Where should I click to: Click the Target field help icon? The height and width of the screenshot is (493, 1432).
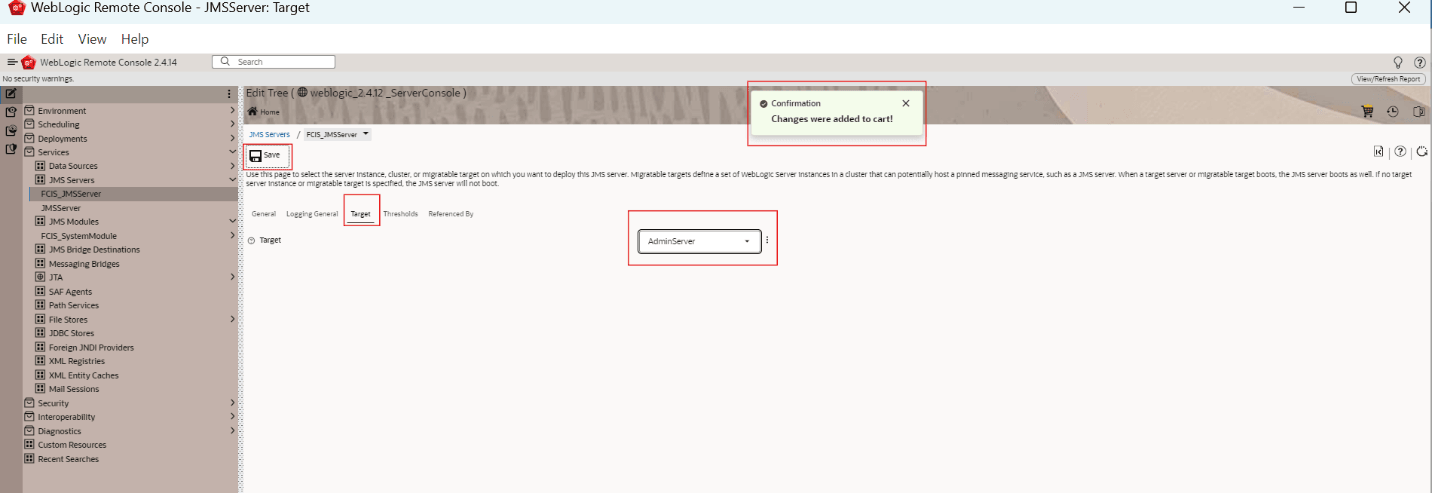tap(251, 241)
